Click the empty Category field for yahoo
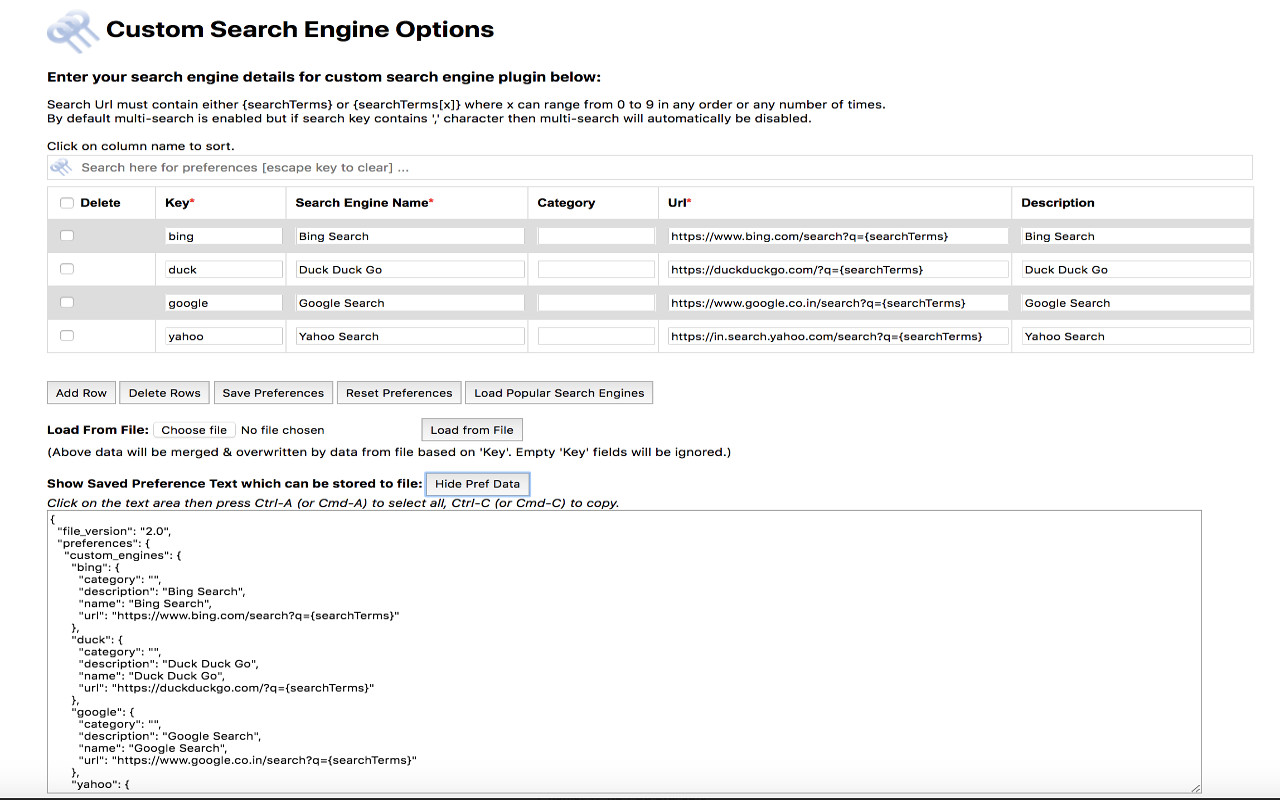Screen dimensions: 1280x800 [x=596, y=336]
